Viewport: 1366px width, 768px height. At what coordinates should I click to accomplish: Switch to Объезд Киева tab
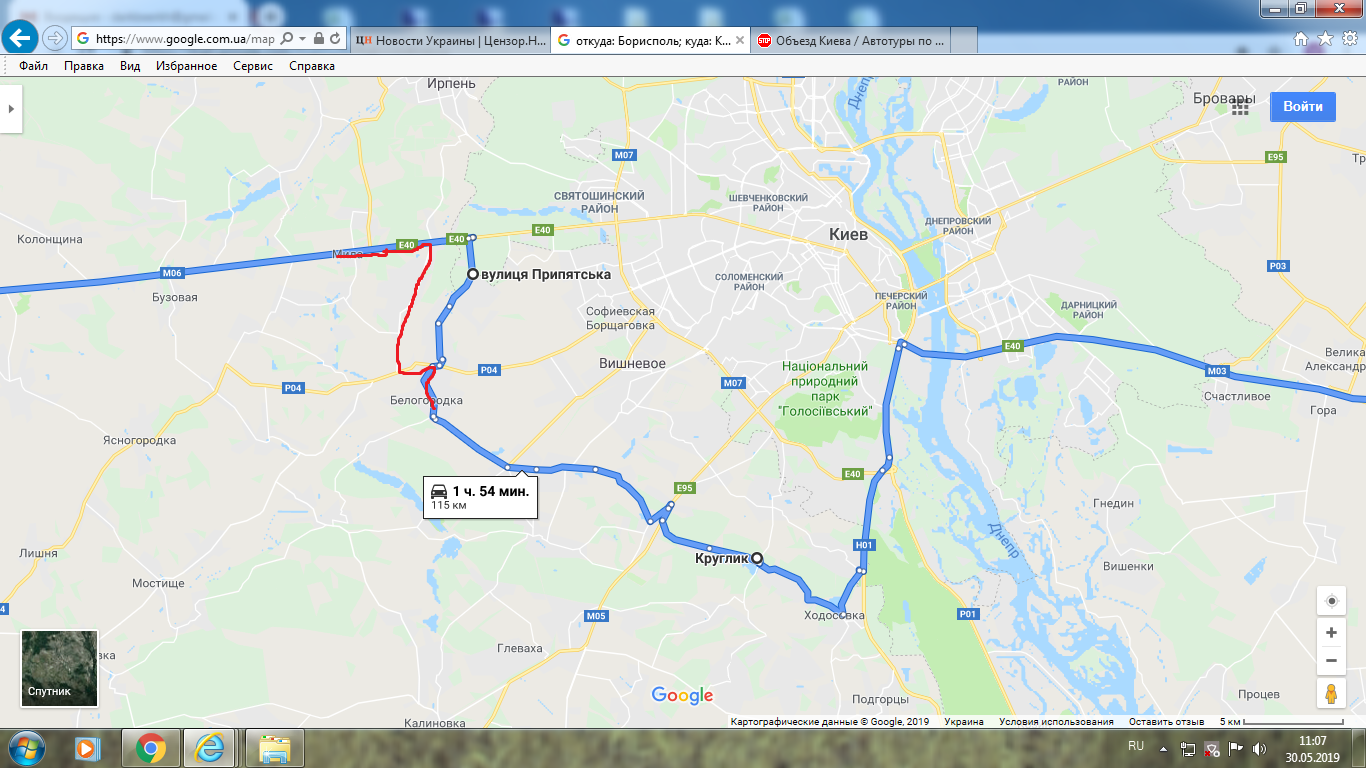point(849,40)
